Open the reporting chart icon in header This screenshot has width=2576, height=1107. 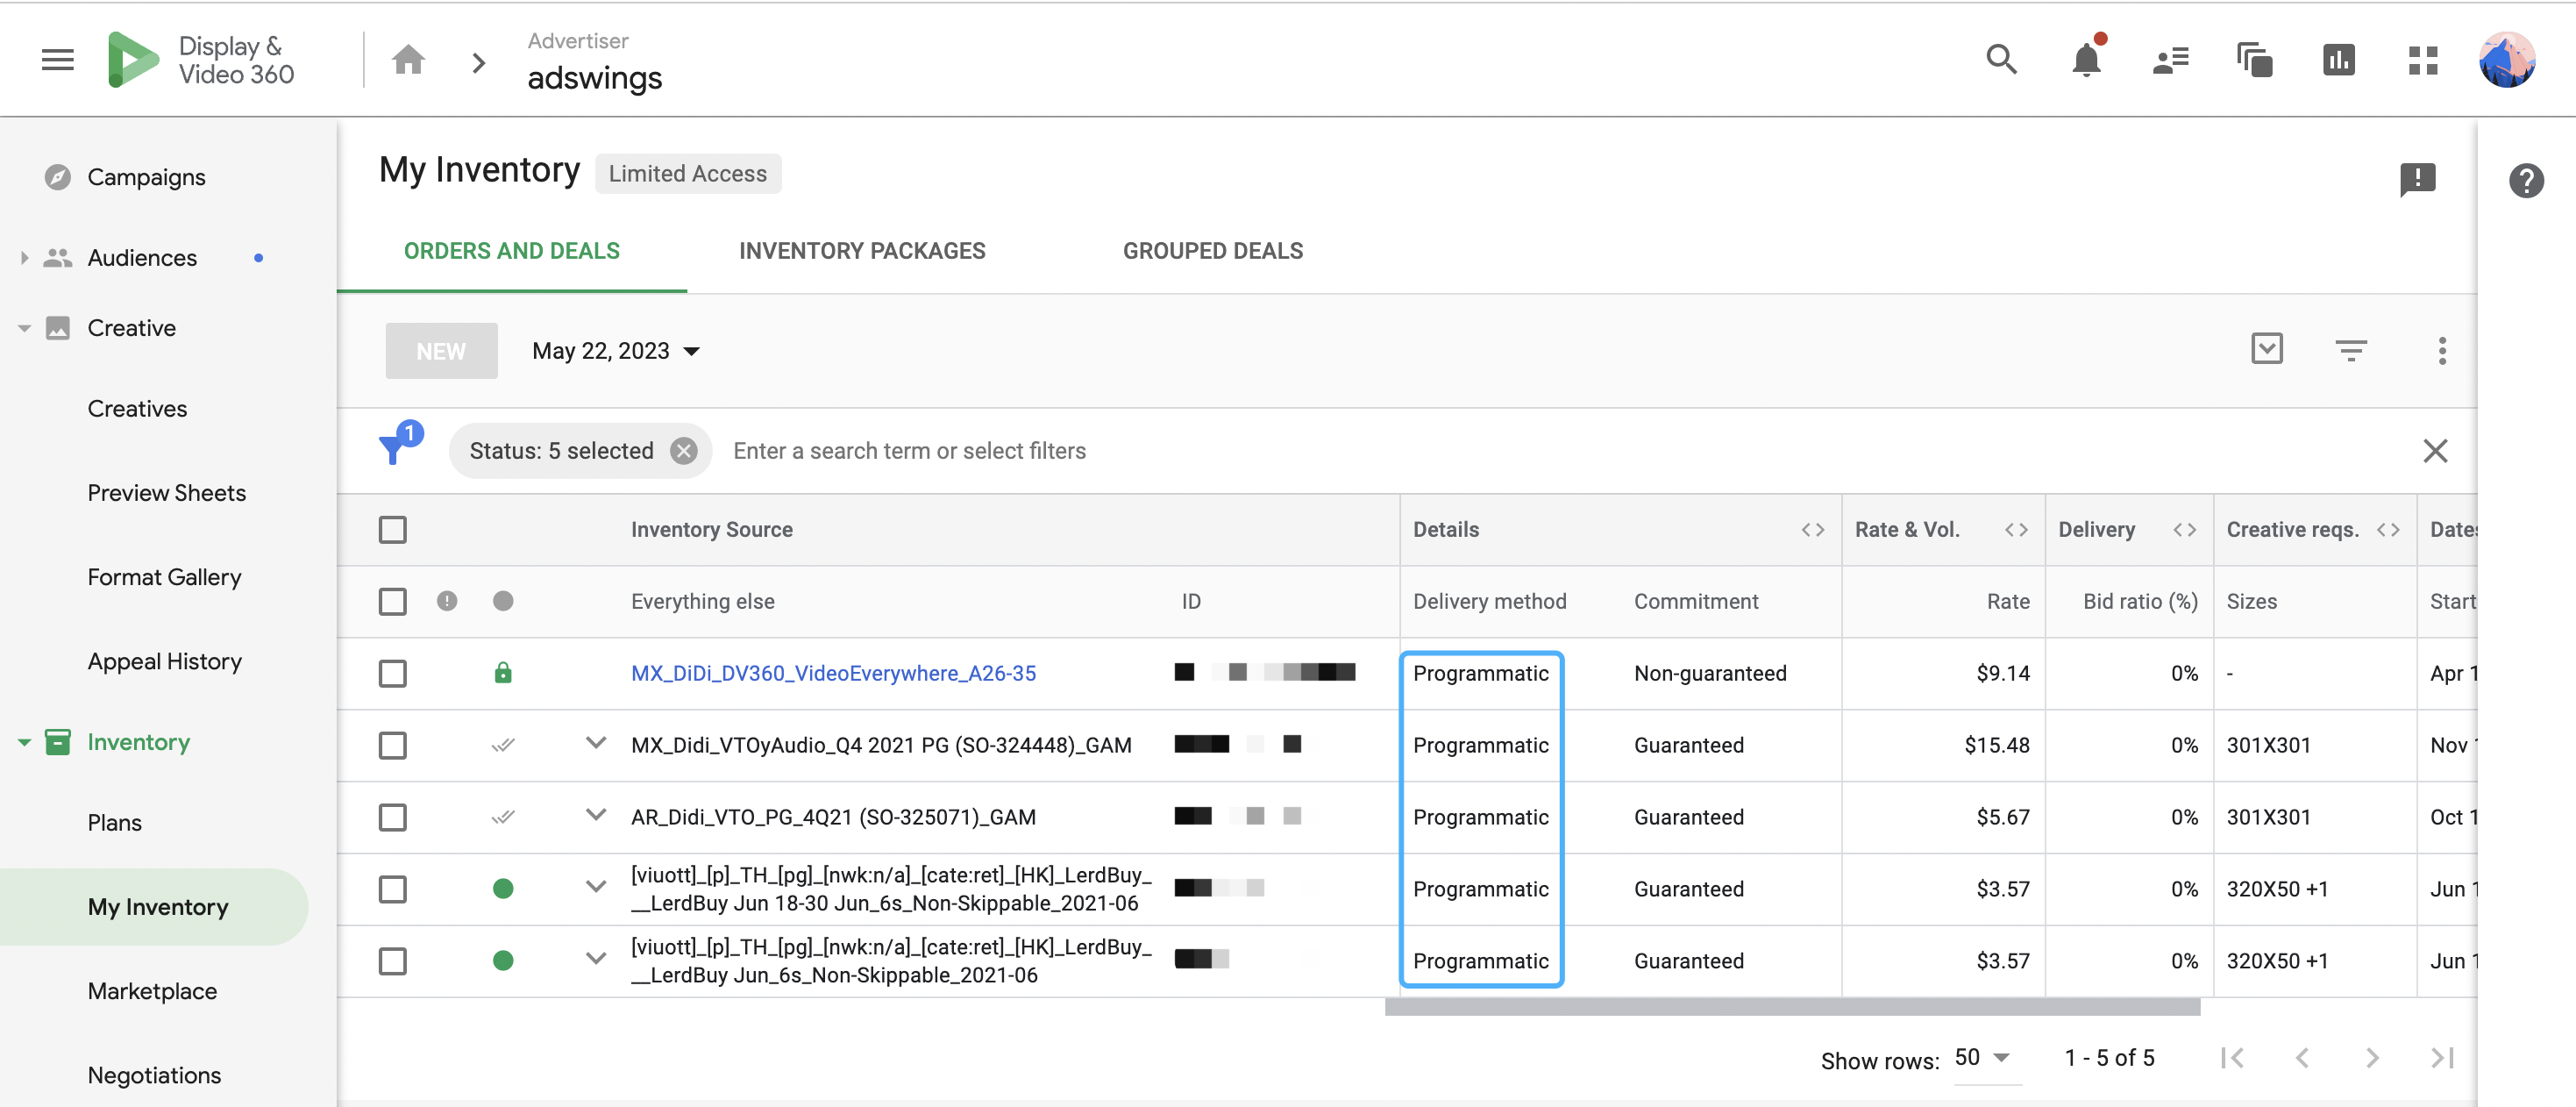2338,60
